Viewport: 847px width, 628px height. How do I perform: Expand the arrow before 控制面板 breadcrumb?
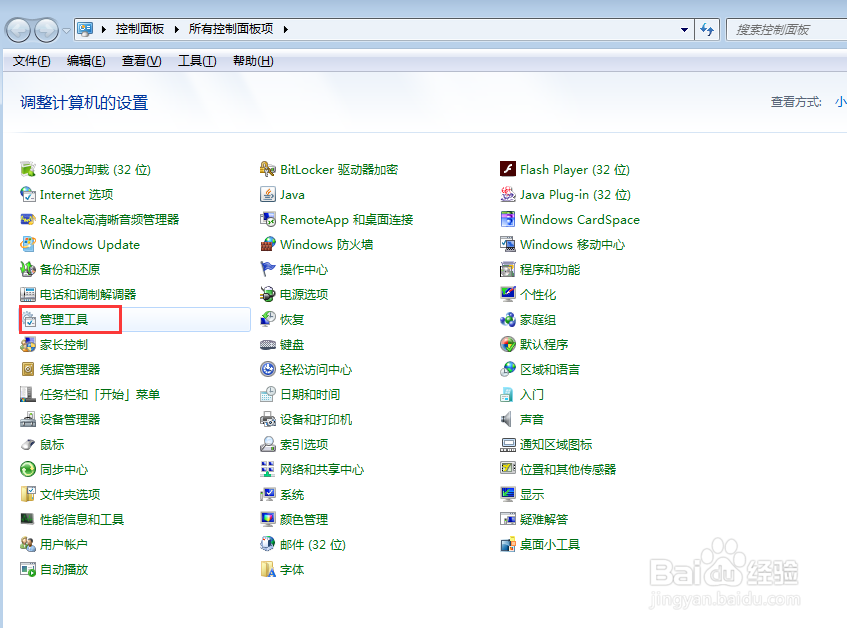(x=104, y=29)
